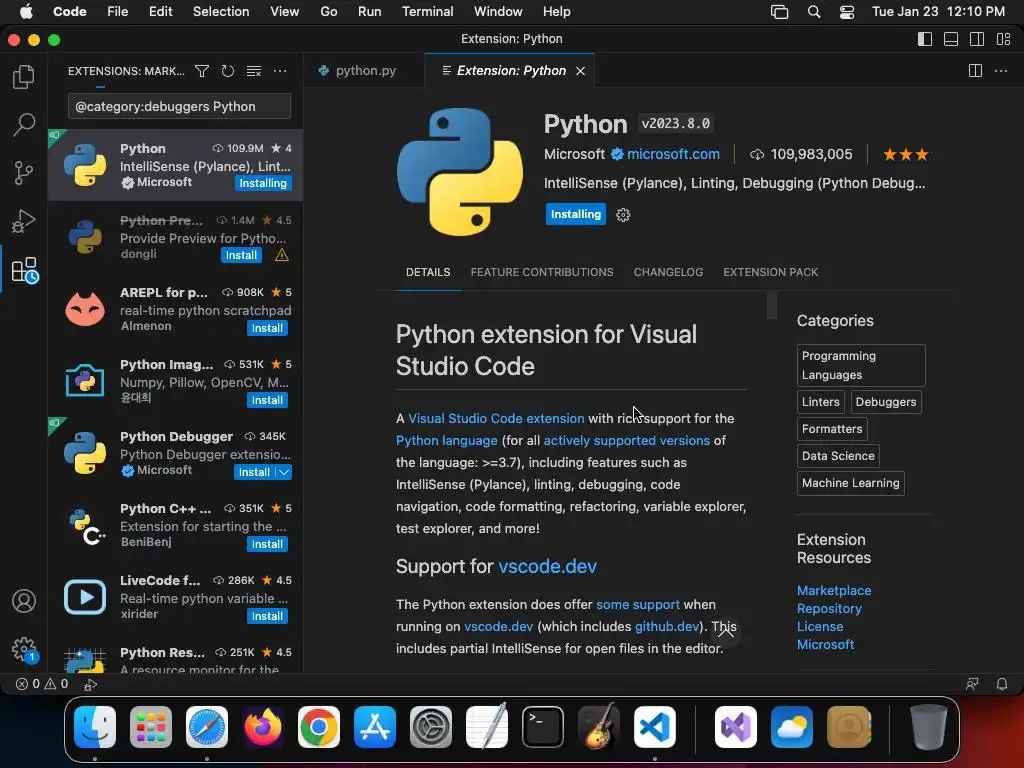This screenshot has height=768, width=1024.
Task: Install Python C++ Debugger extension
Action: tap(267, 544)
